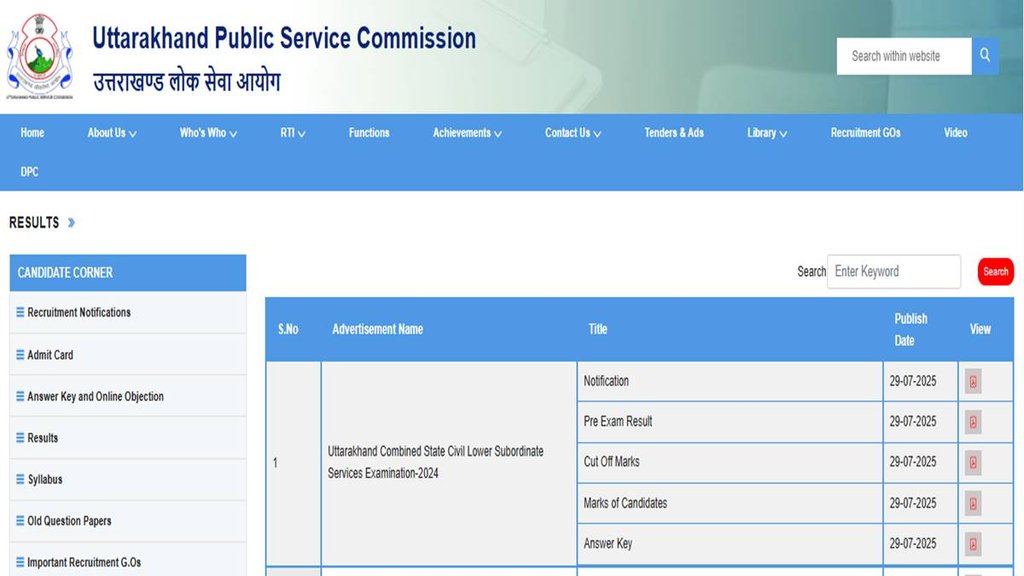
Task: Click list icon beside Syllabus
Action: point(20,479)
